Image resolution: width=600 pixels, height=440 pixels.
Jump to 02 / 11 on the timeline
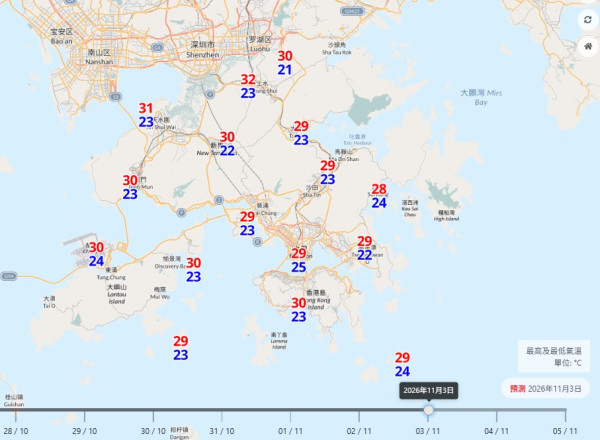tap(359, 431)
